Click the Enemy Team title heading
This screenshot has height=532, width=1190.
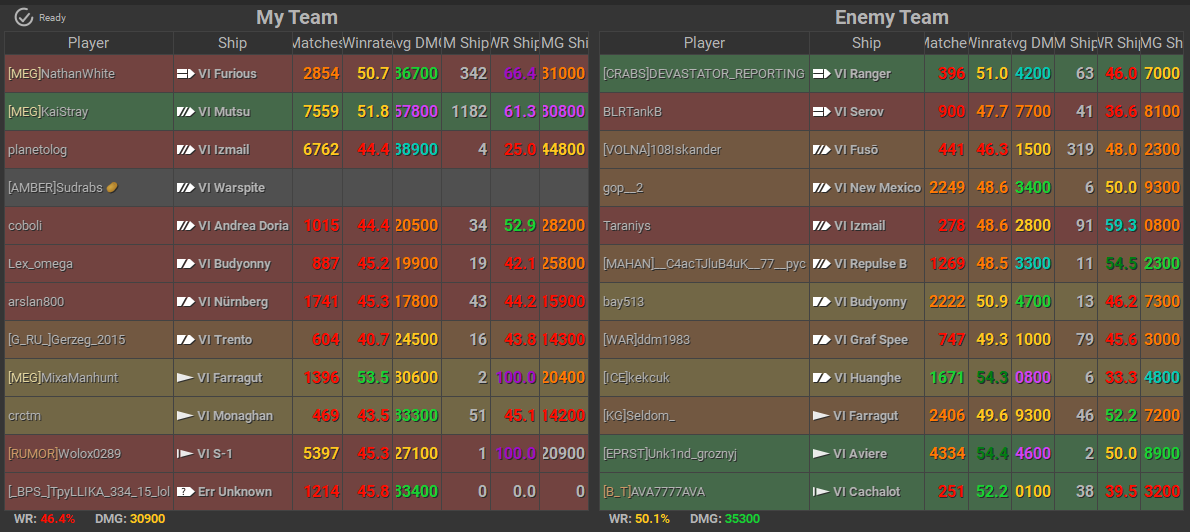(x=891, y=17)
